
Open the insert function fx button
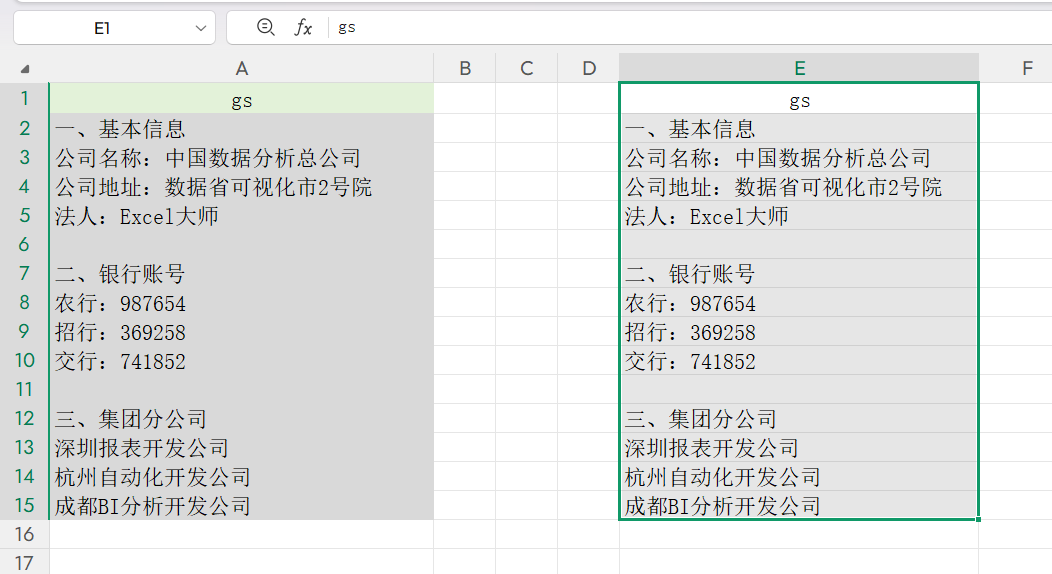point(303,27)
